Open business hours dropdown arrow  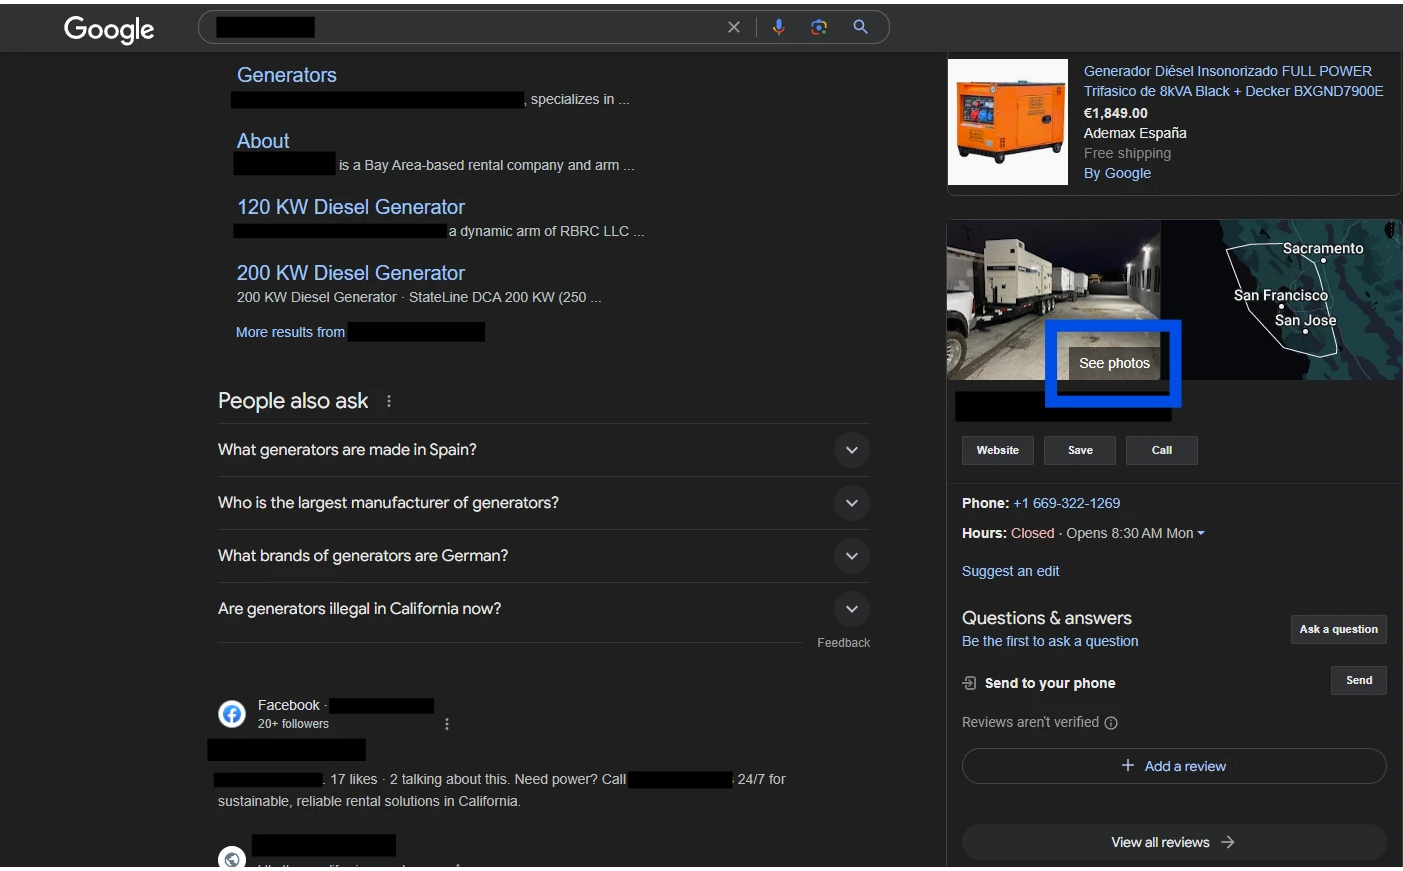pyautogui.click(x=1201, y=534)
